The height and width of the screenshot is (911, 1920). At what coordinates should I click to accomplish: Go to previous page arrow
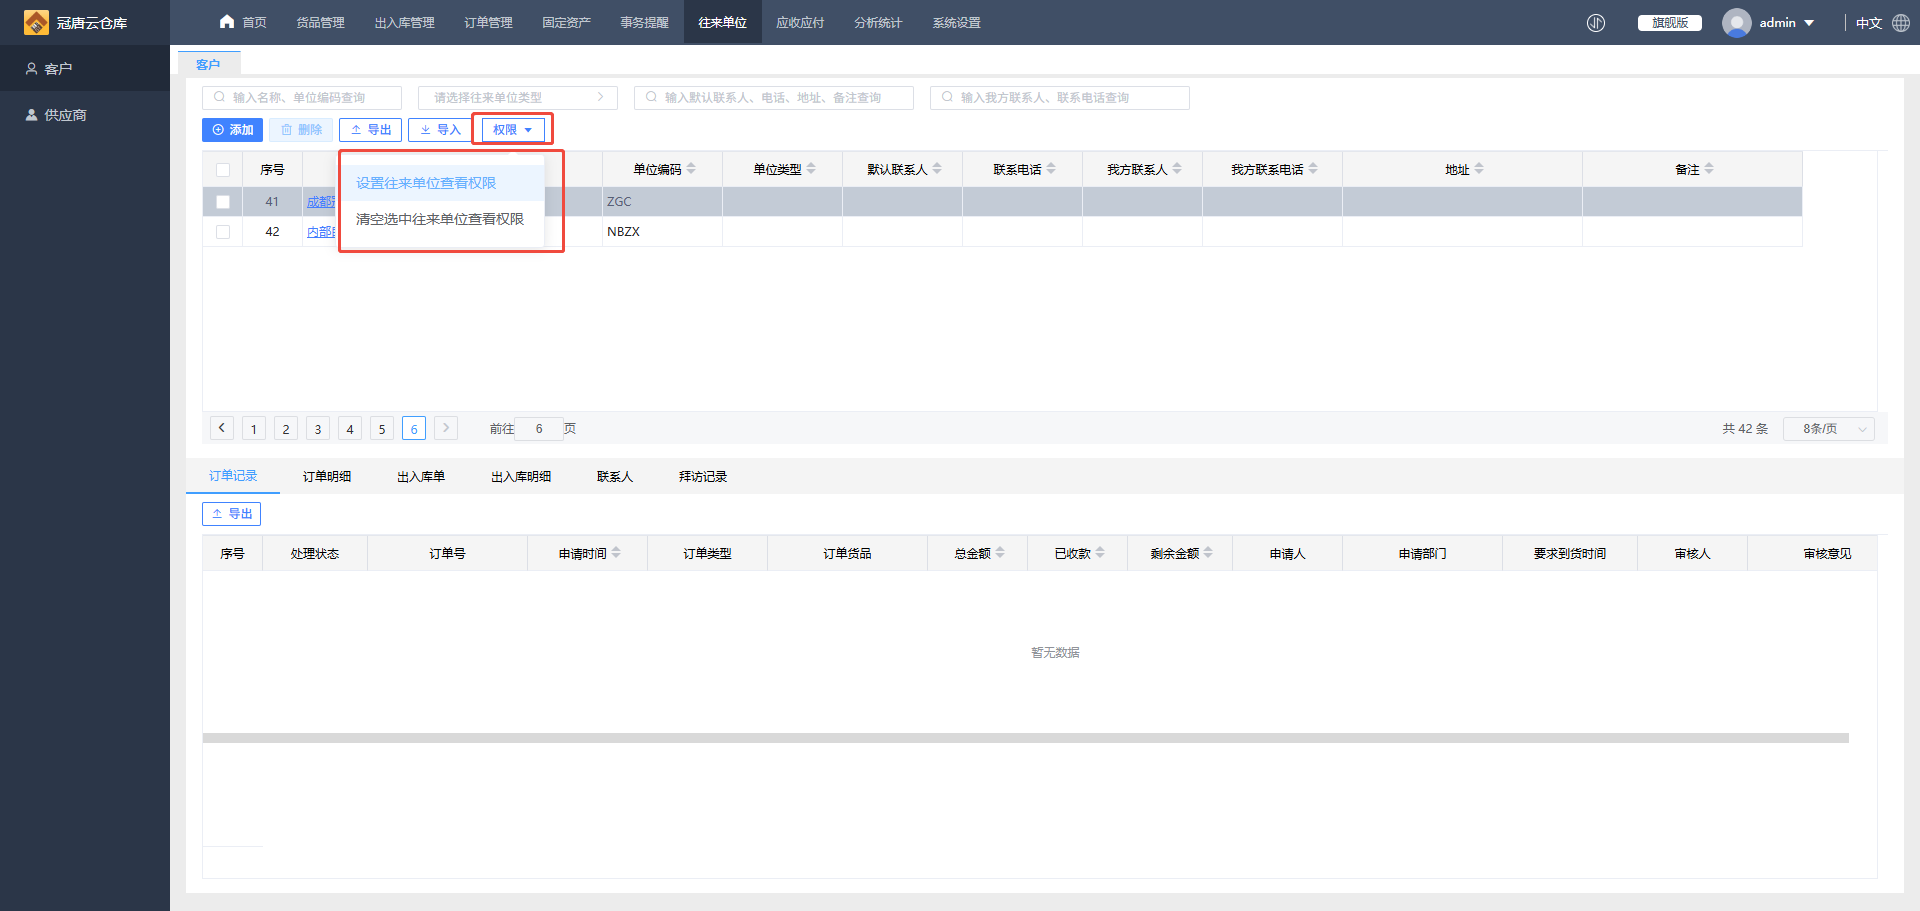tap(222, 428)
